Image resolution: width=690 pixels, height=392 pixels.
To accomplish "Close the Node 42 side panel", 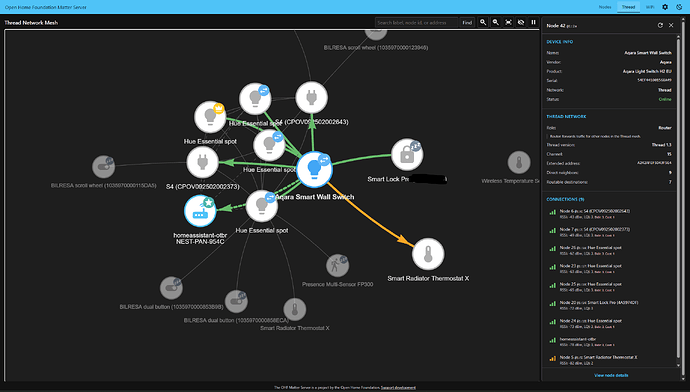I will [x=671, y=26].
